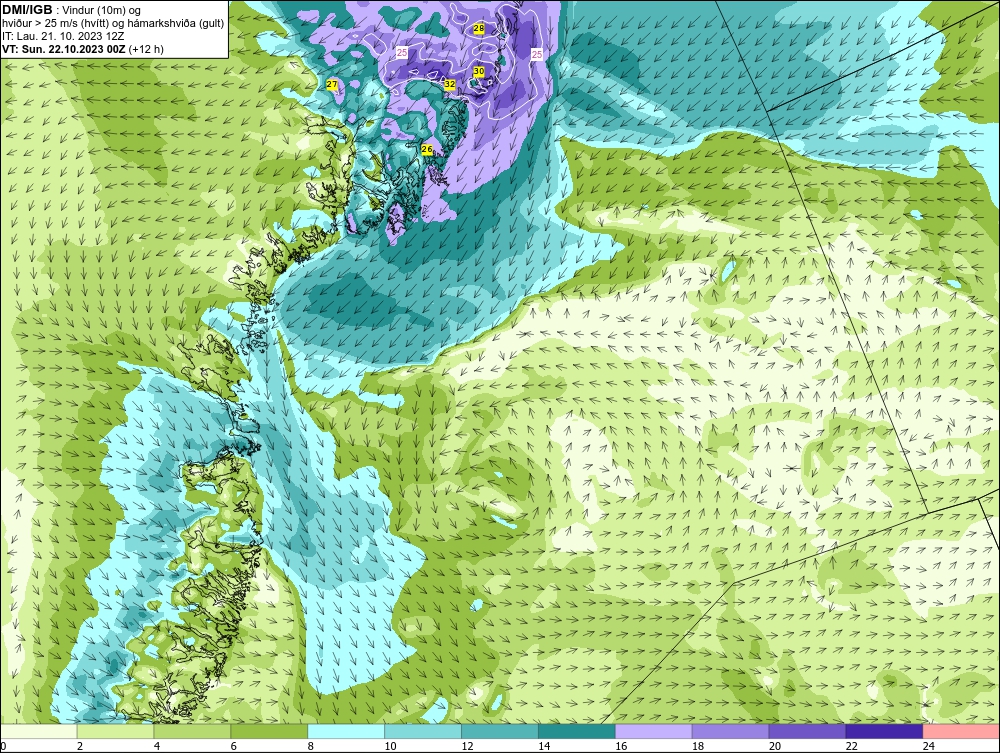The width and height of the screenshot is (1000, 753).
Task: Click the legend value 6
Action: pyautogui.click(x=233, y=746)
